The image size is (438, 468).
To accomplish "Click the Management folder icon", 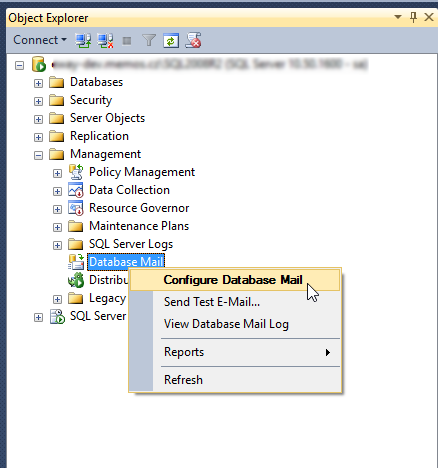I will [x=57, y=154].
